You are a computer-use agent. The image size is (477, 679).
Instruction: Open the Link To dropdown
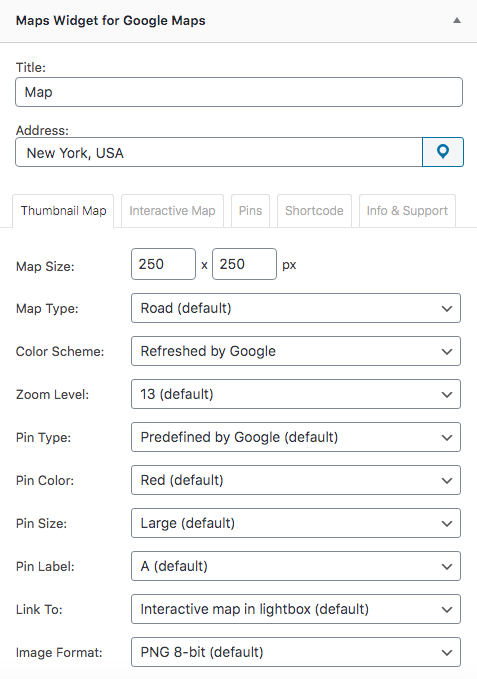point(296,609)
